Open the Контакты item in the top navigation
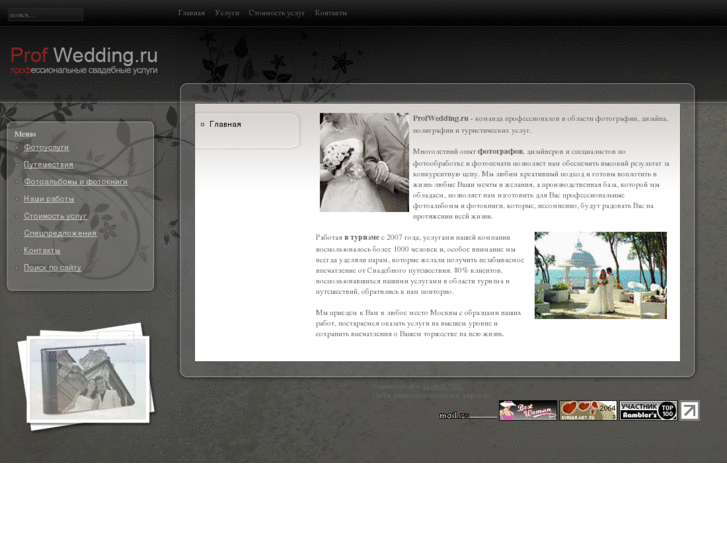 point(331,13)
